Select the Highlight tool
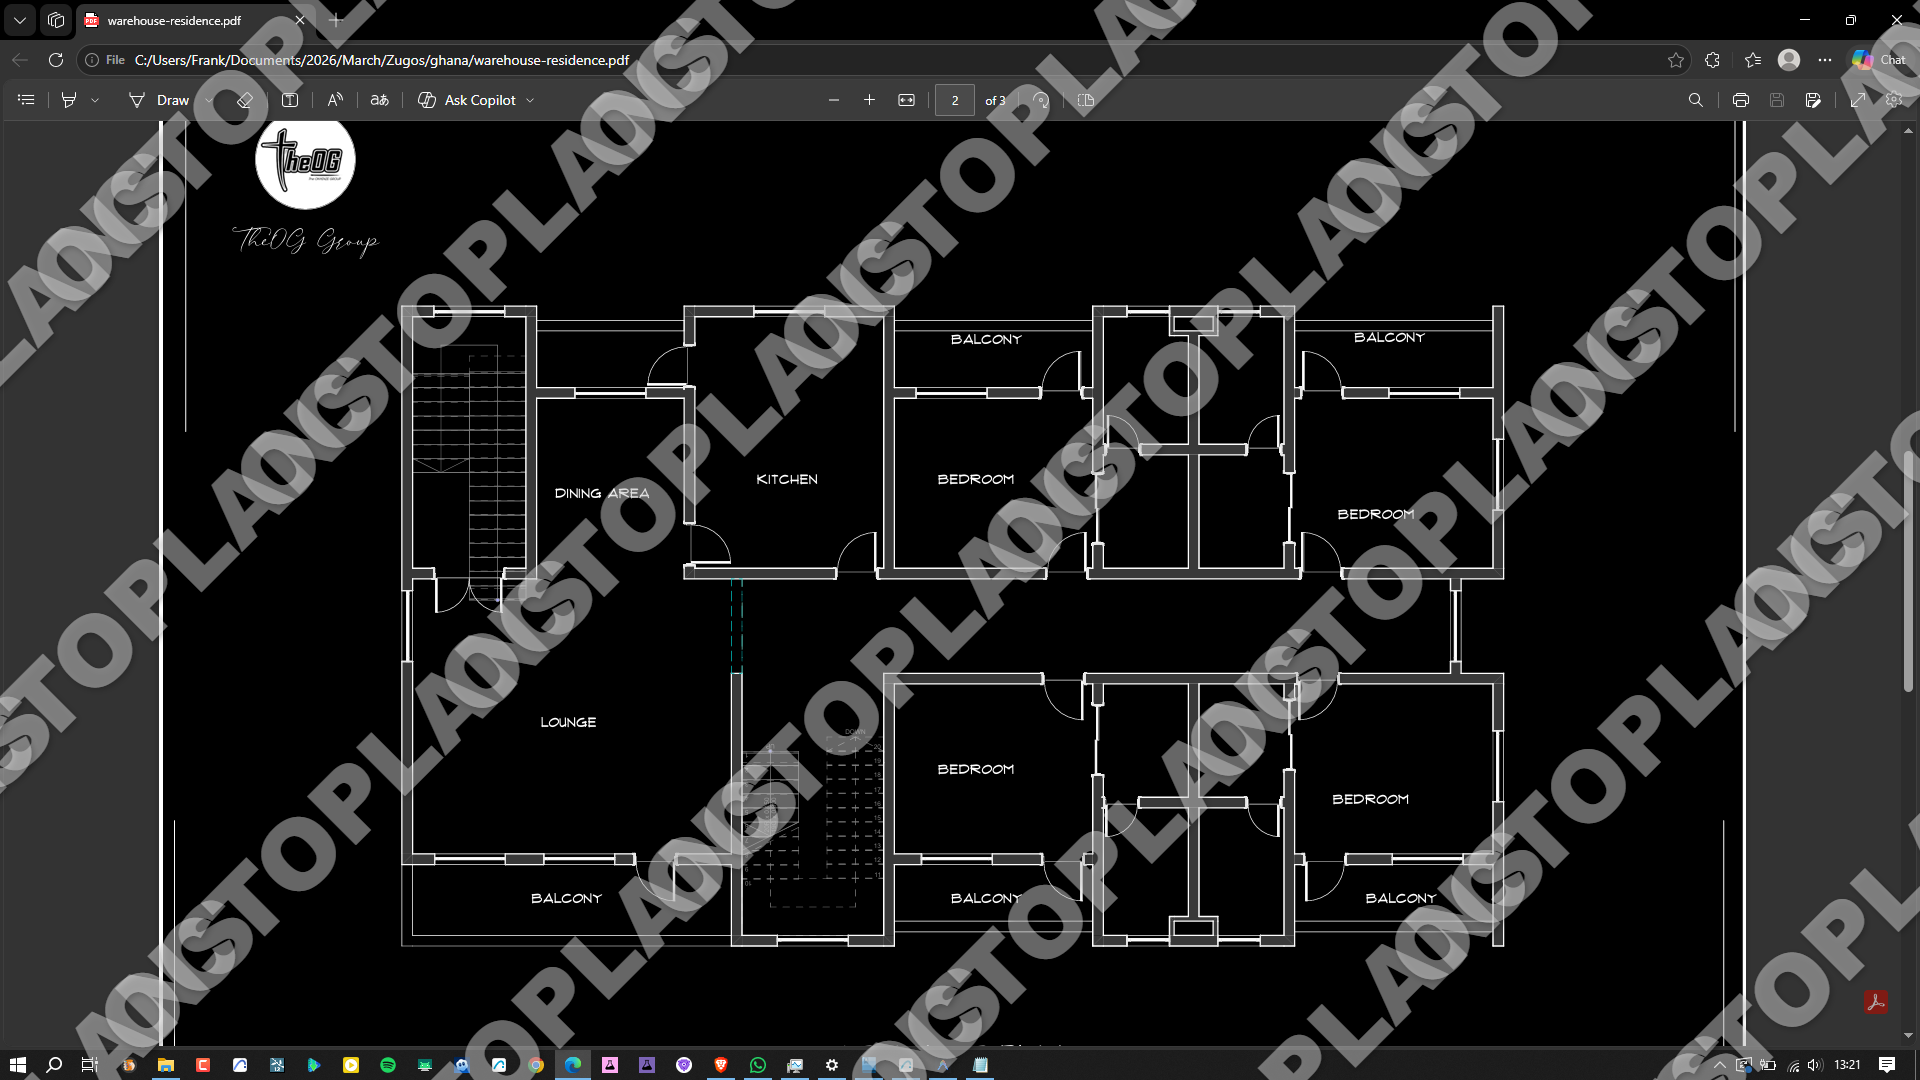The image size is (1920, 1080). coord(69,100)
